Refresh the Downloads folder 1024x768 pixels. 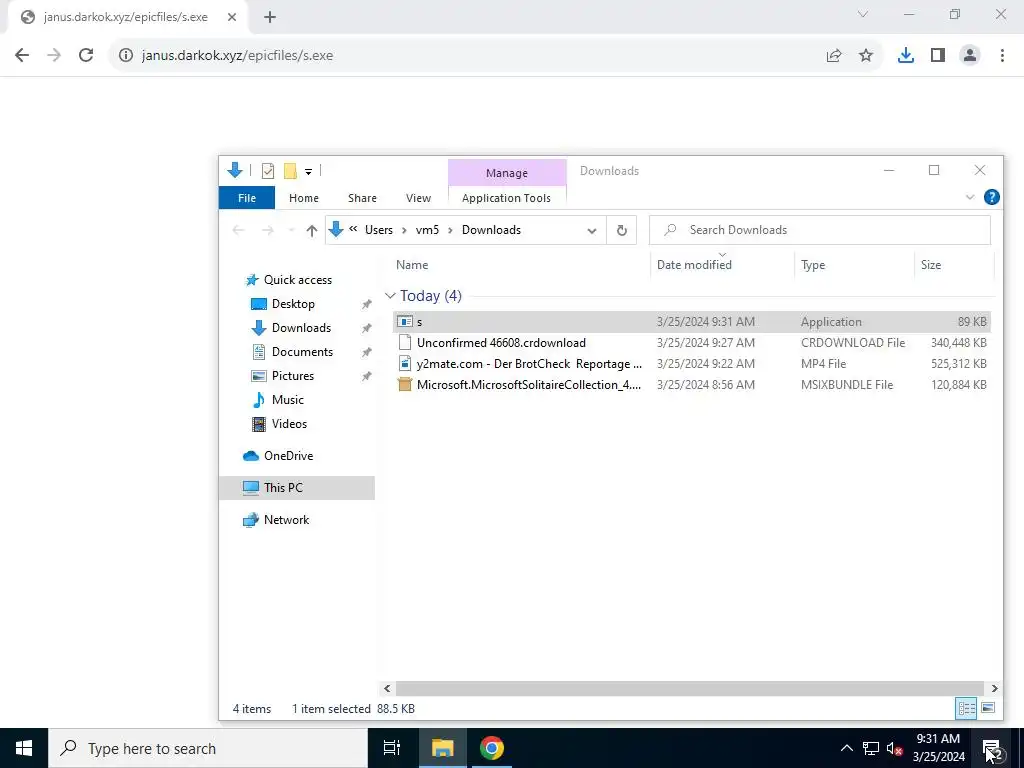[x=622, y=230]
